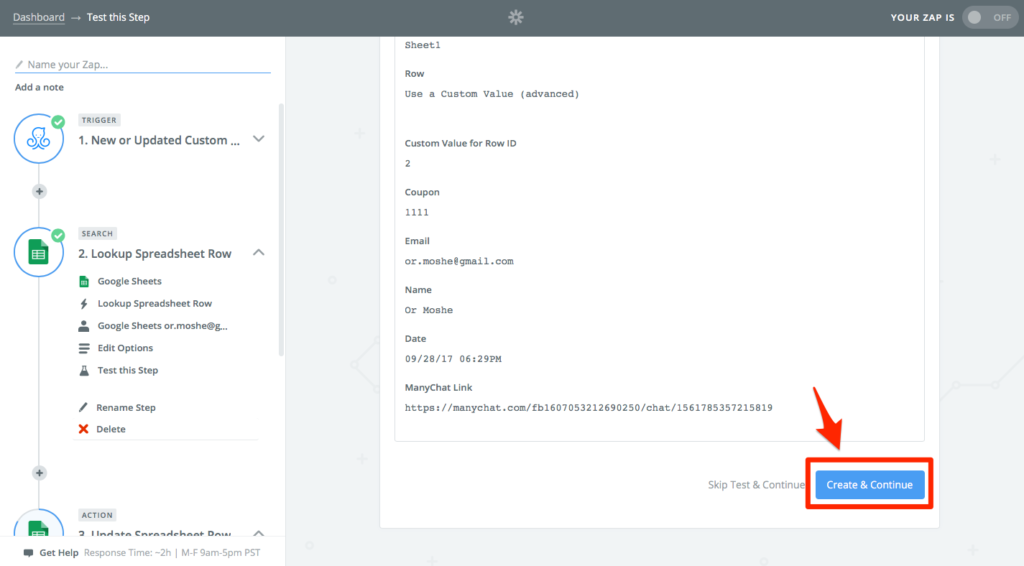Click the account person icon
Viewport: 1024px width, 566px height.
click(84, 326)
